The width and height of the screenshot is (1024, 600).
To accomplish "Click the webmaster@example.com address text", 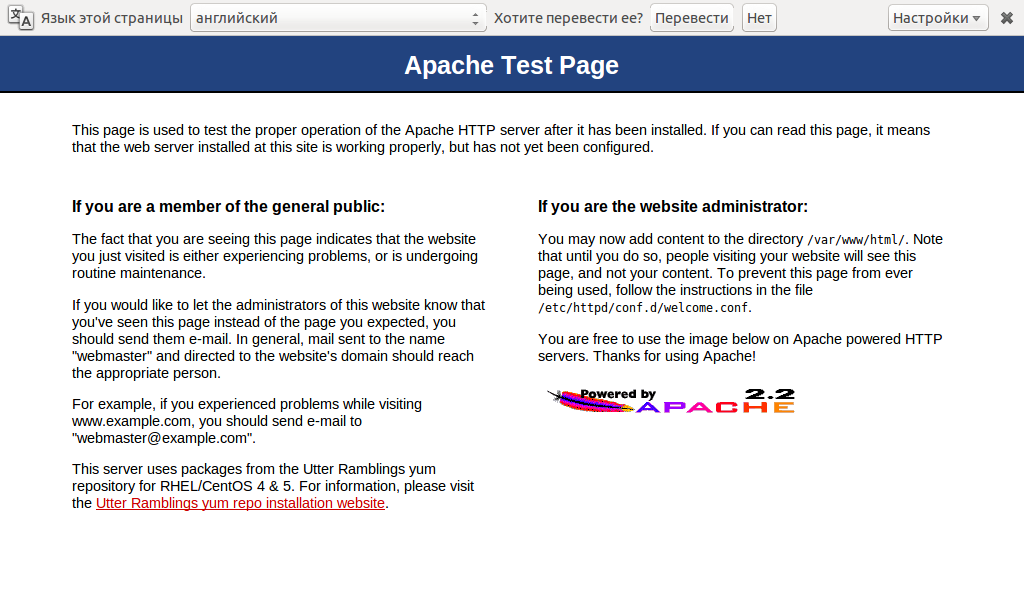I will (163, 438).
